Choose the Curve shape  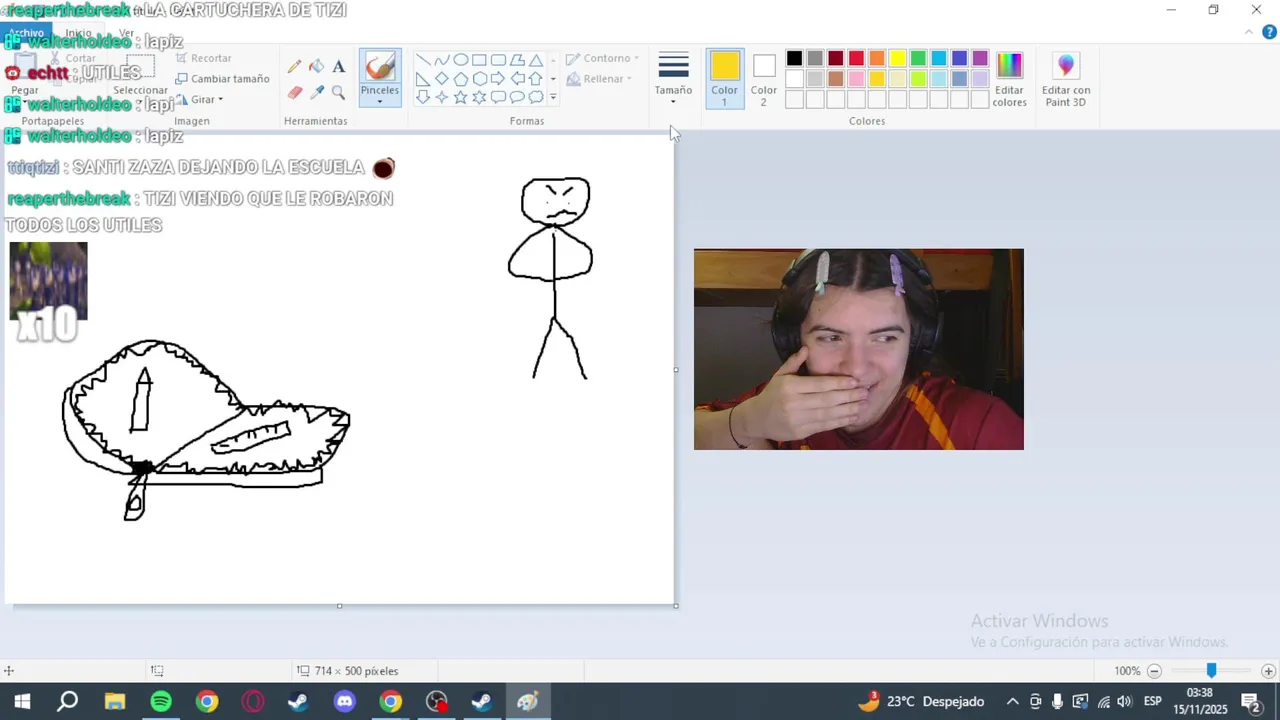click(442, 60)
